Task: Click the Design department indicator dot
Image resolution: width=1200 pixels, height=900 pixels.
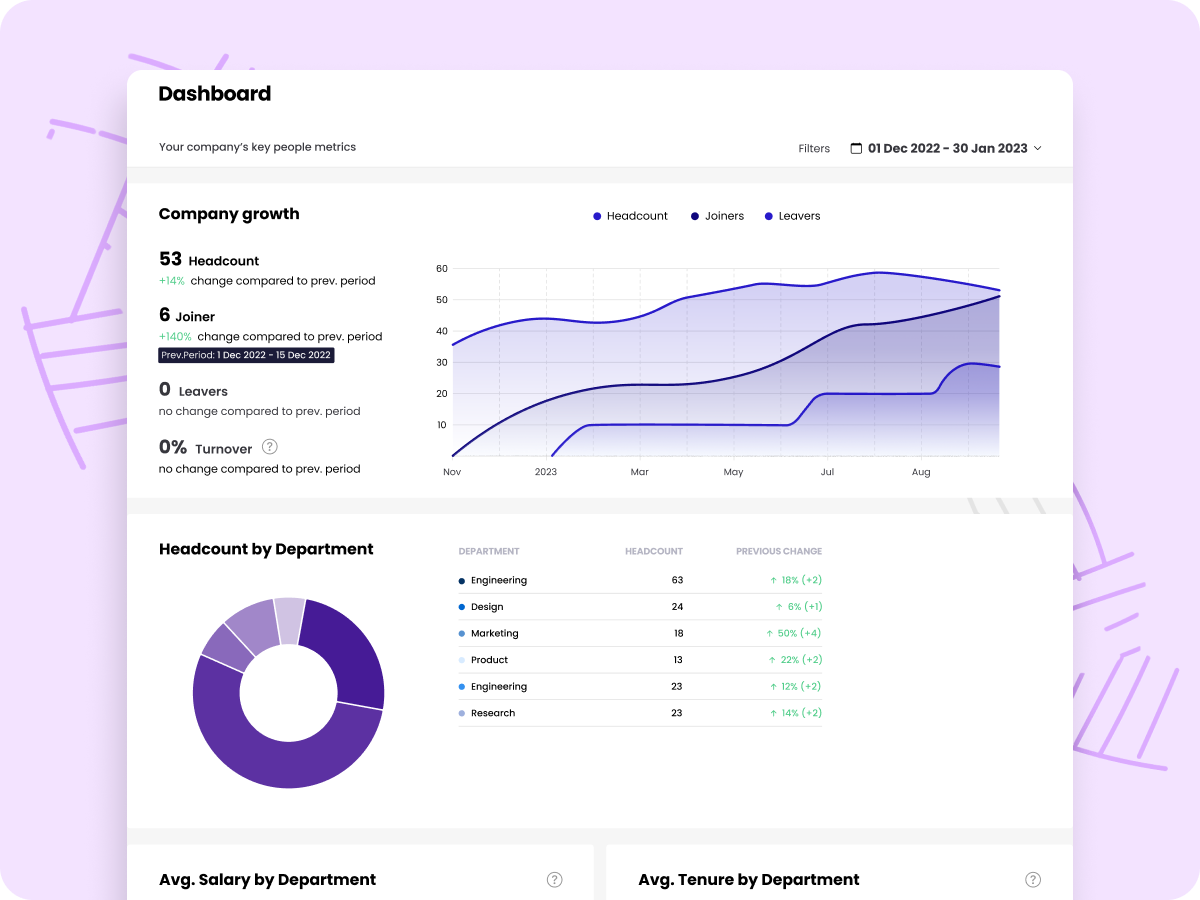Action: click(x=461, y=607)
